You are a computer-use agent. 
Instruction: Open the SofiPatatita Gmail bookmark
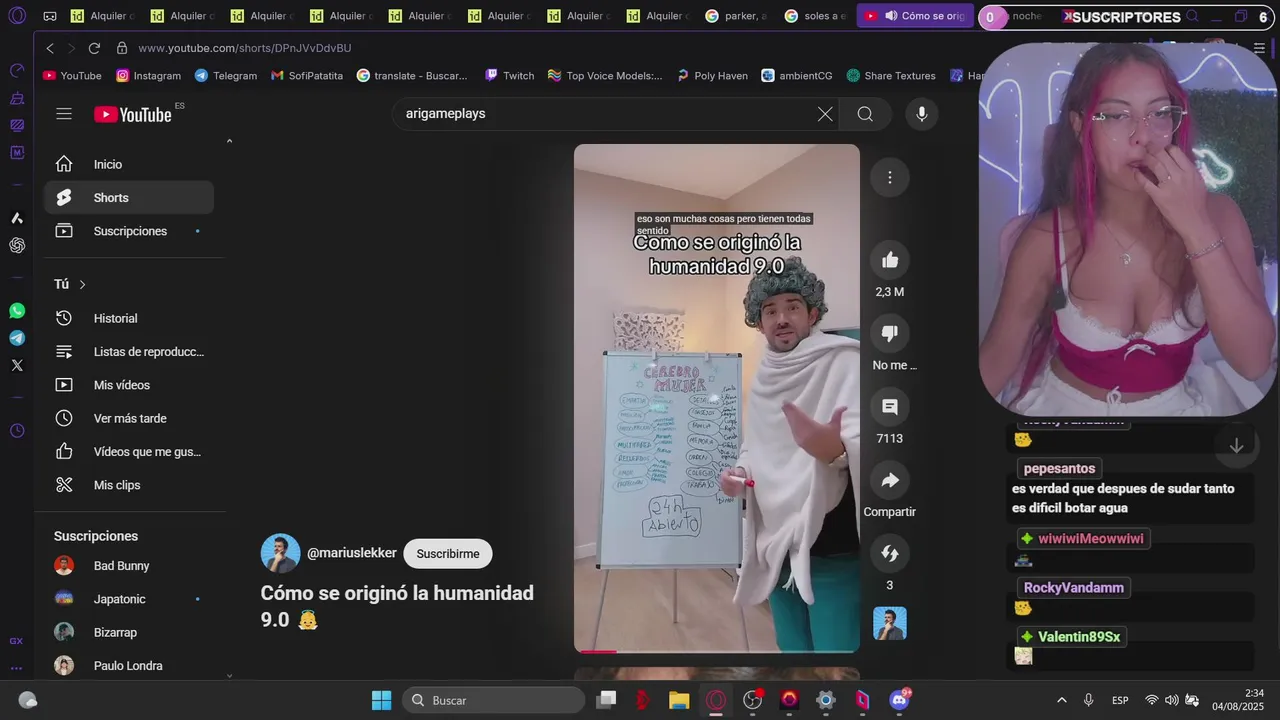click(306, 76)
